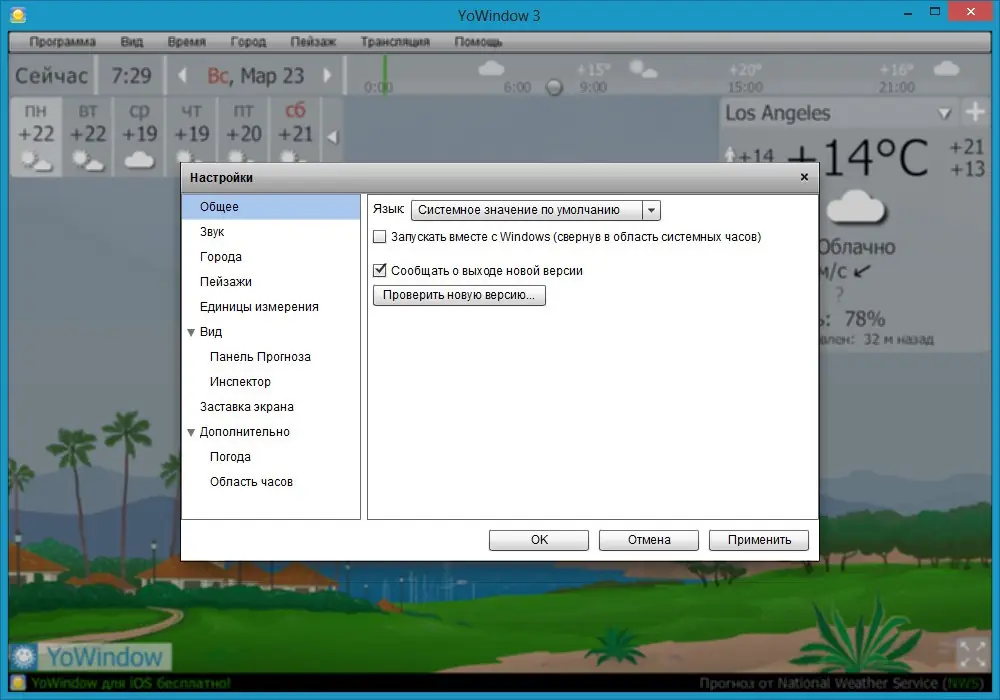Select Saturday forecast day сб +21

coord(295,131)
